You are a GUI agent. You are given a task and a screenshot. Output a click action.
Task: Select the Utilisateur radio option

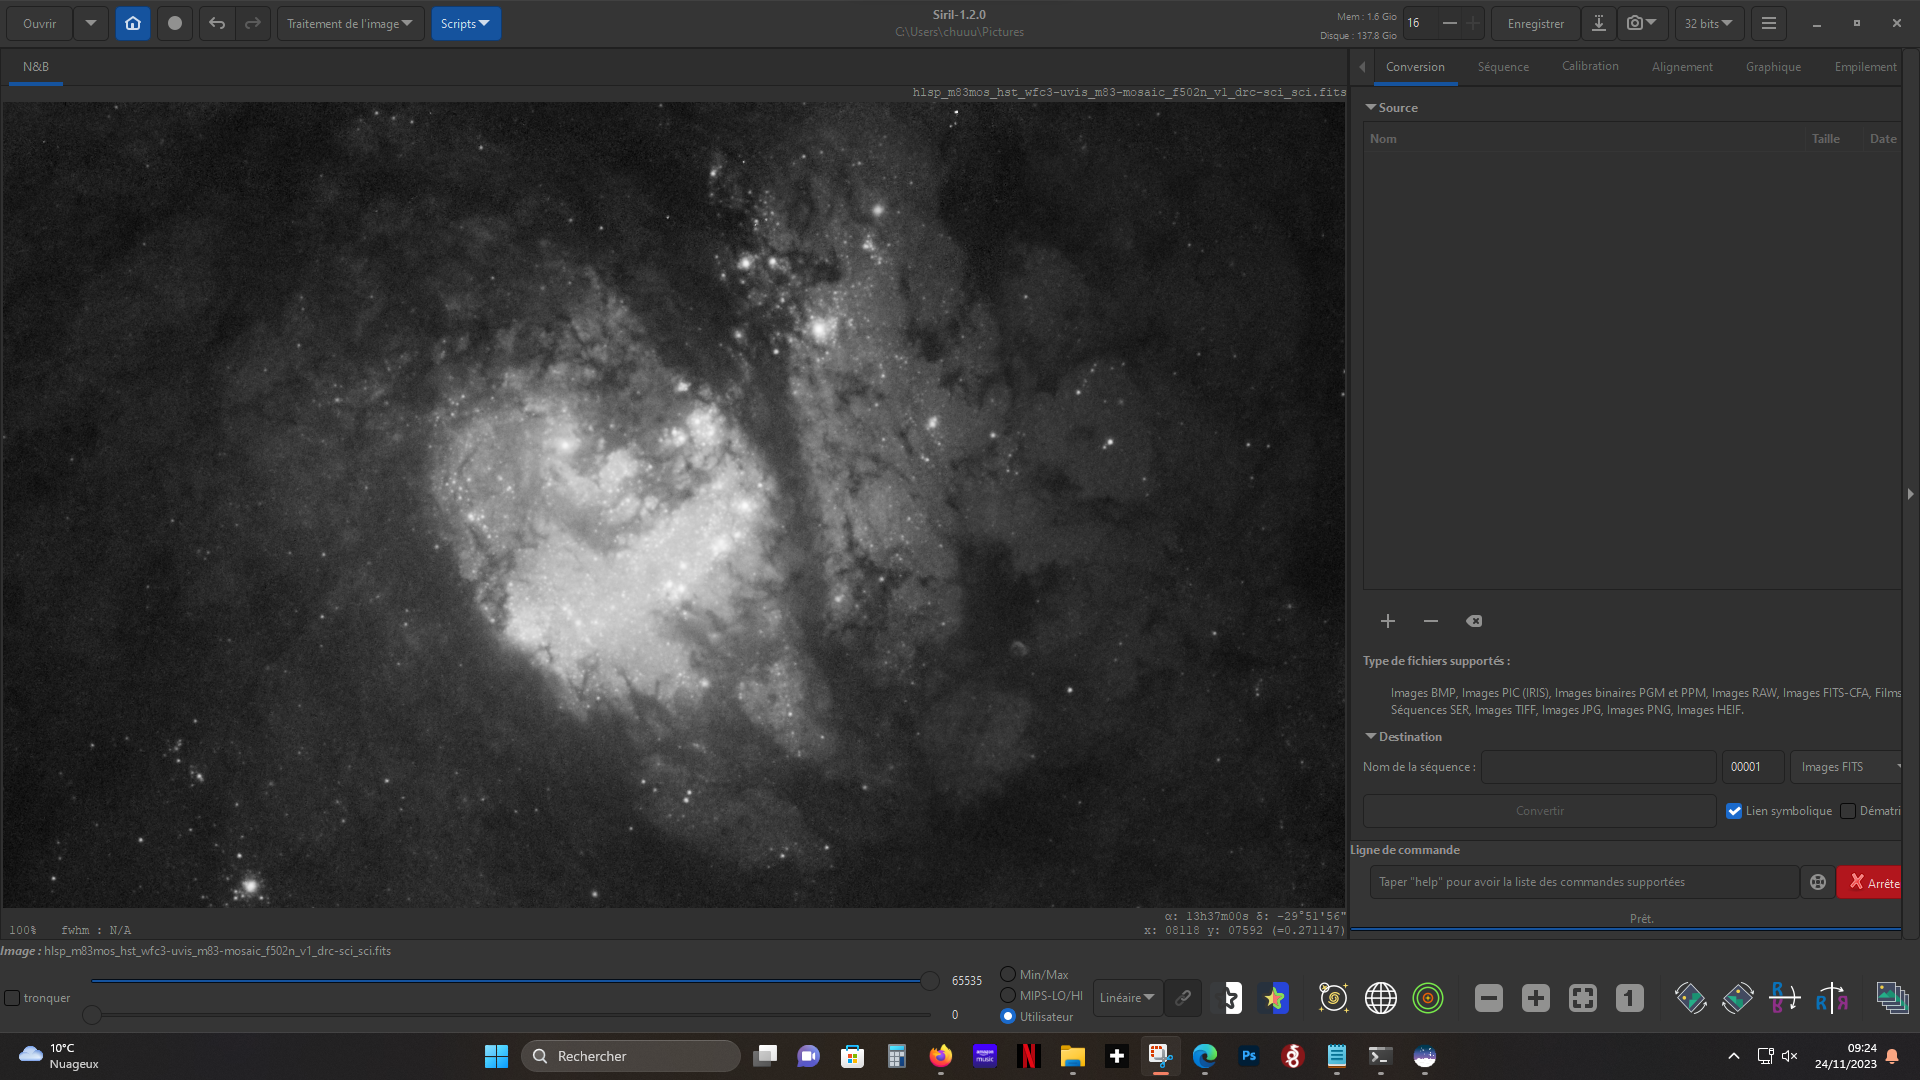click(1008, 1017)
